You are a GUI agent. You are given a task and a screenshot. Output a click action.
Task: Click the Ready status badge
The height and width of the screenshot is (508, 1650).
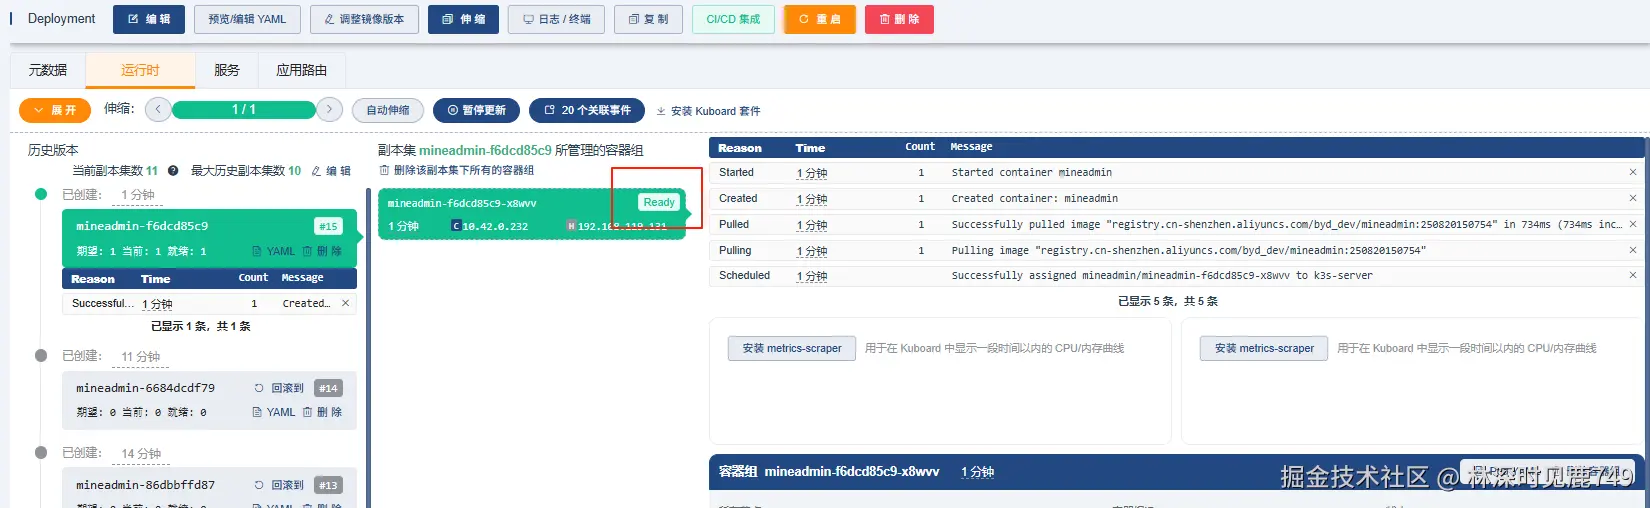659,202
